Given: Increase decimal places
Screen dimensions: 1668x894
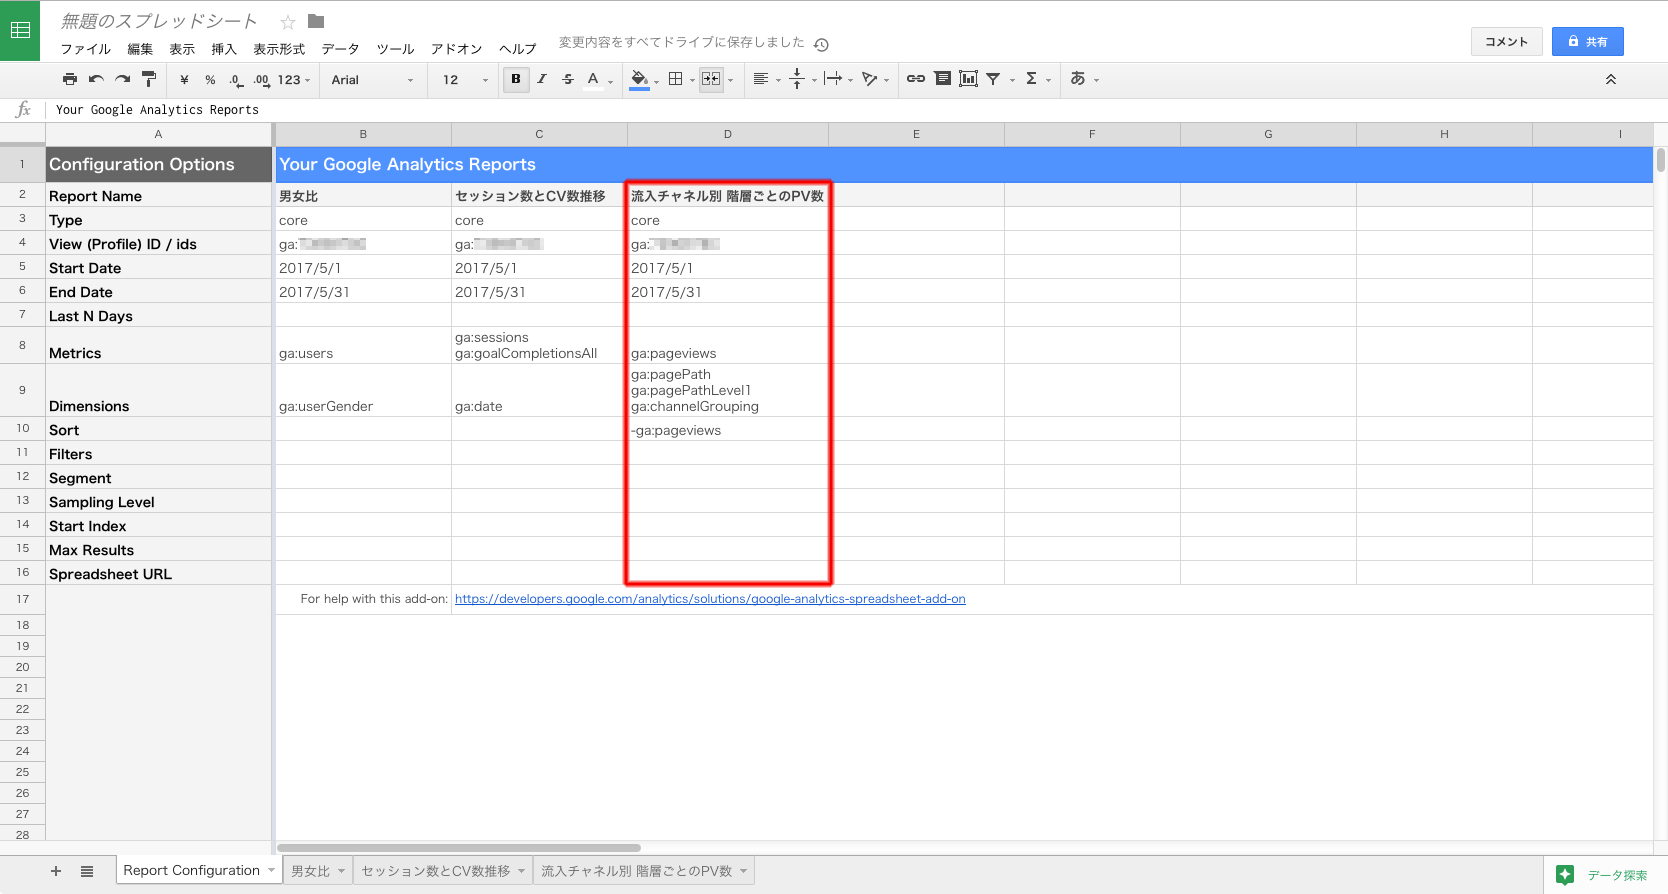Looking at the screenshot, I should tap(261, 80).
